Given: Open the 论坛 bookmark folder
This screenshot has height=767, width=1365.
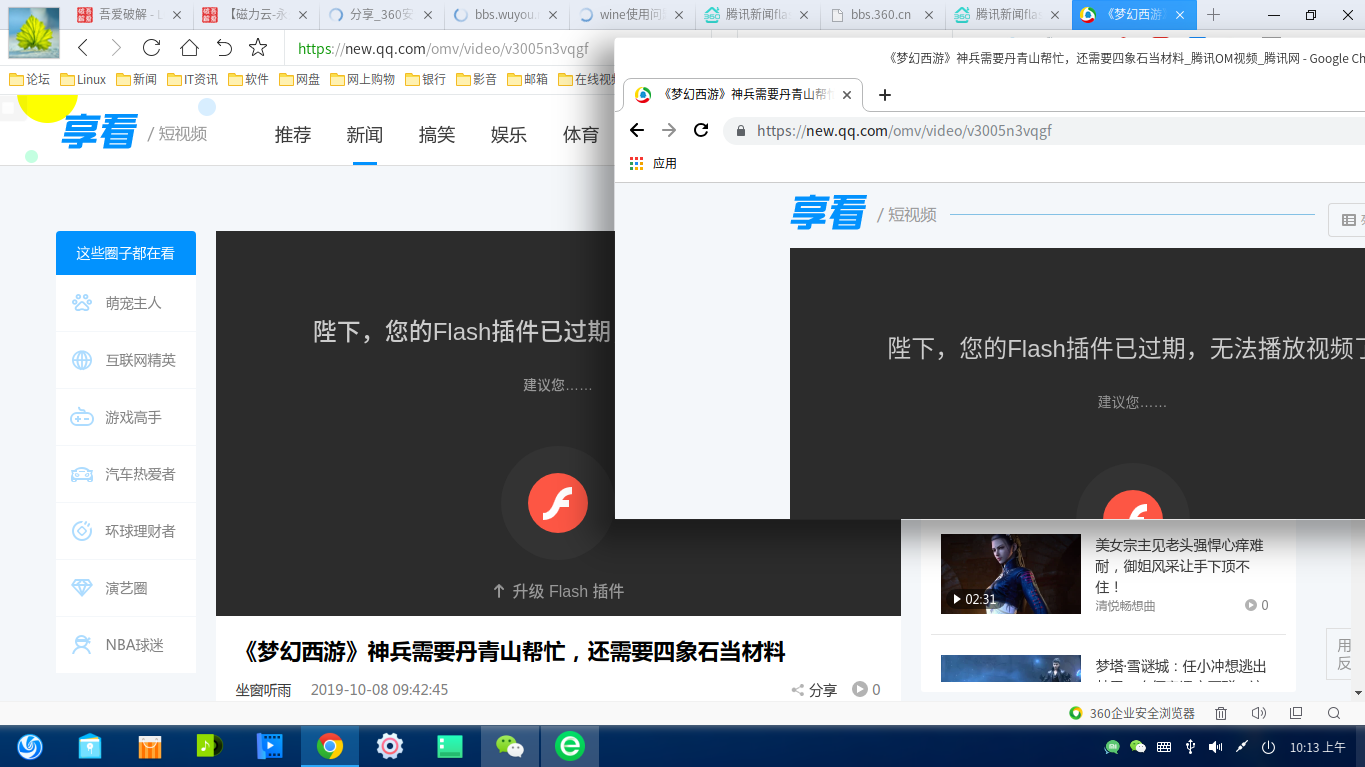Looking at the screenshot, I should (29, 79).
